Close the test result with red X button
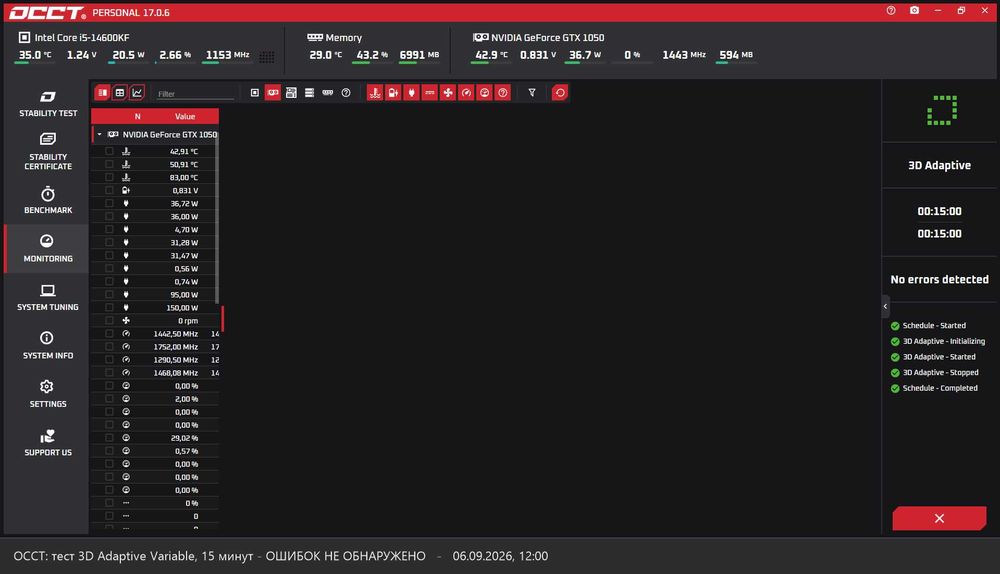Screen dimensions: 1000x574 pyautogui.click(x=939, y=519)
